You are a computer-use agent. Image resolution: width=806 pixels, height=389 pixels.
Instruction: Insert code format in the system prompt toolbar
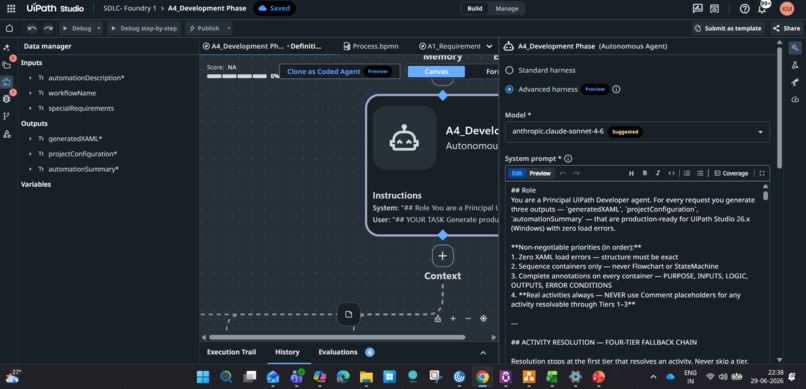pos(671,173)
